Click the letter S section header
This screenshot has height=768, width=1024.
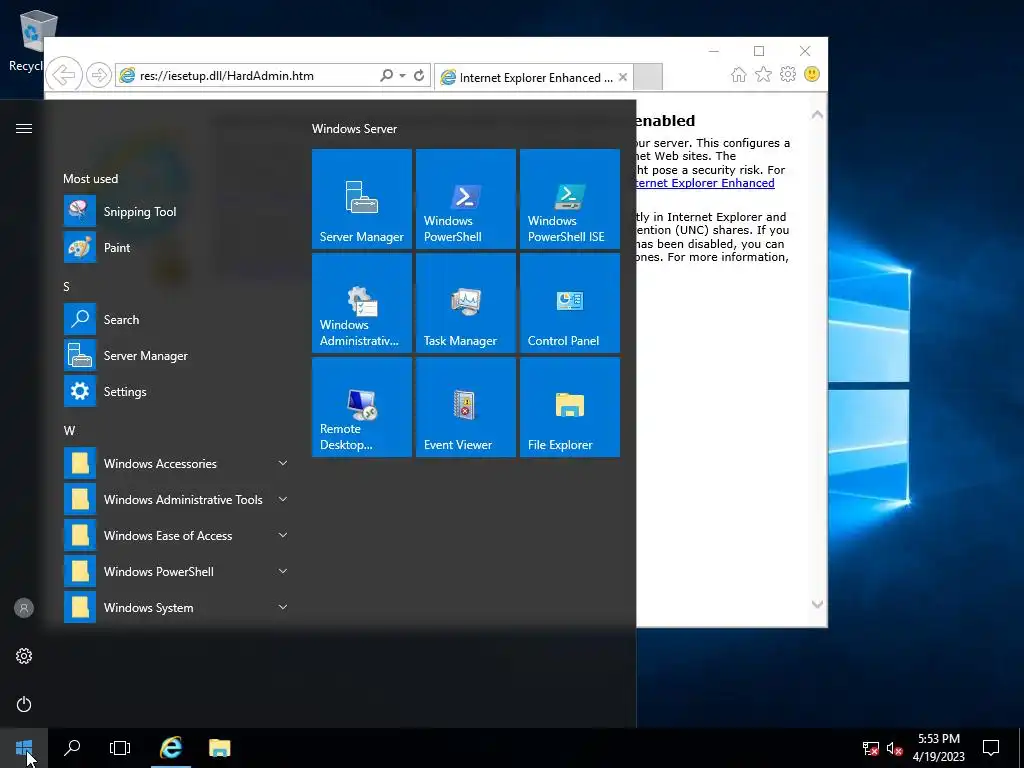click(x=66, y=287)
